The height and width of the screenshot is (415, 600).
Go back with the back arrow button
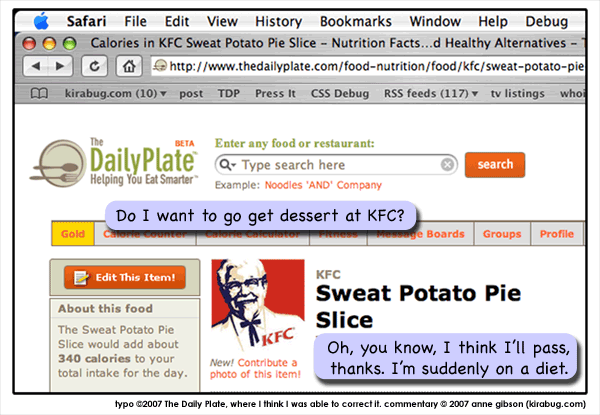pyautogui.click(x=36, y=66)
